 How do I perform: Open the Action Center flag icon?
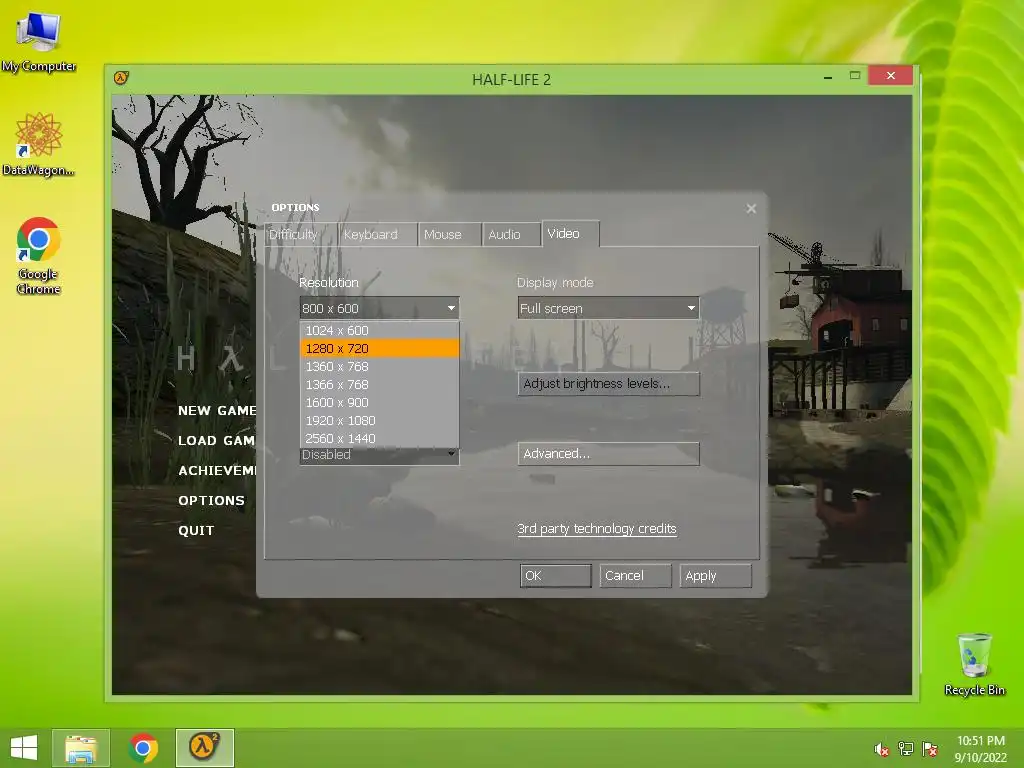pos(930,749)
